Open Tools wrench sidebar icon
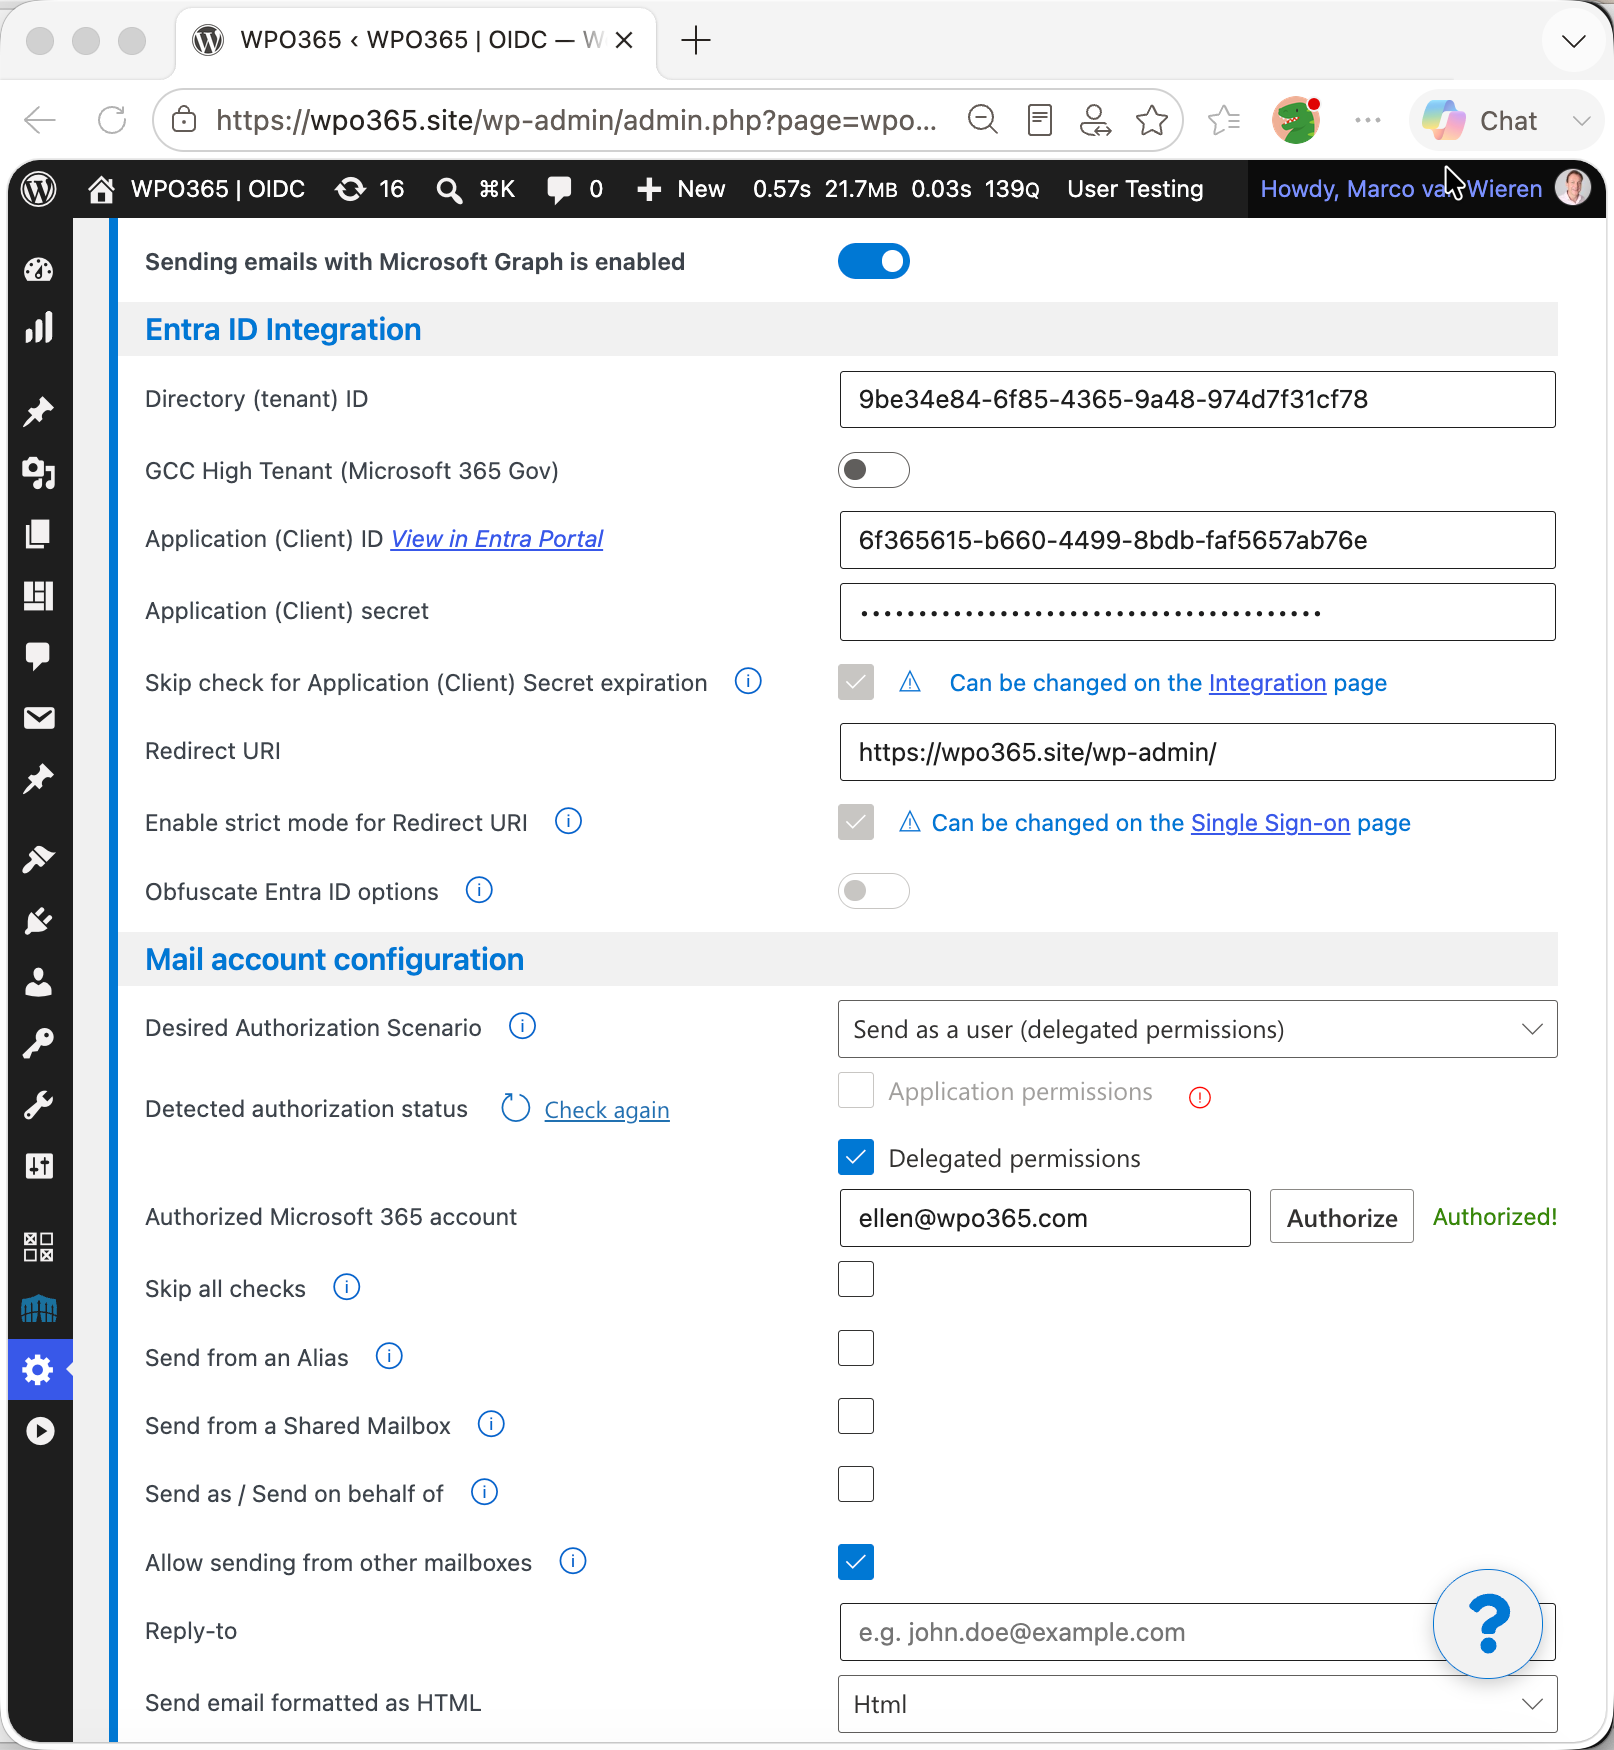Viewport: 1614px width, 1750px height. 39,1105
